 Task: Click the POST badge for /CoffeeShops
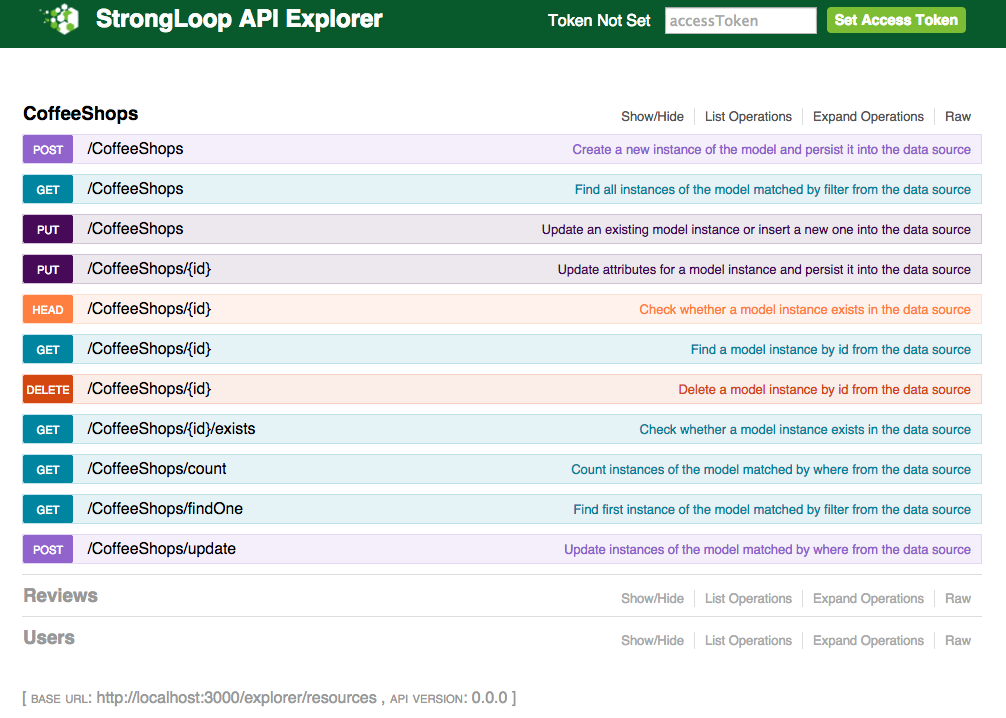pos(48,150)
